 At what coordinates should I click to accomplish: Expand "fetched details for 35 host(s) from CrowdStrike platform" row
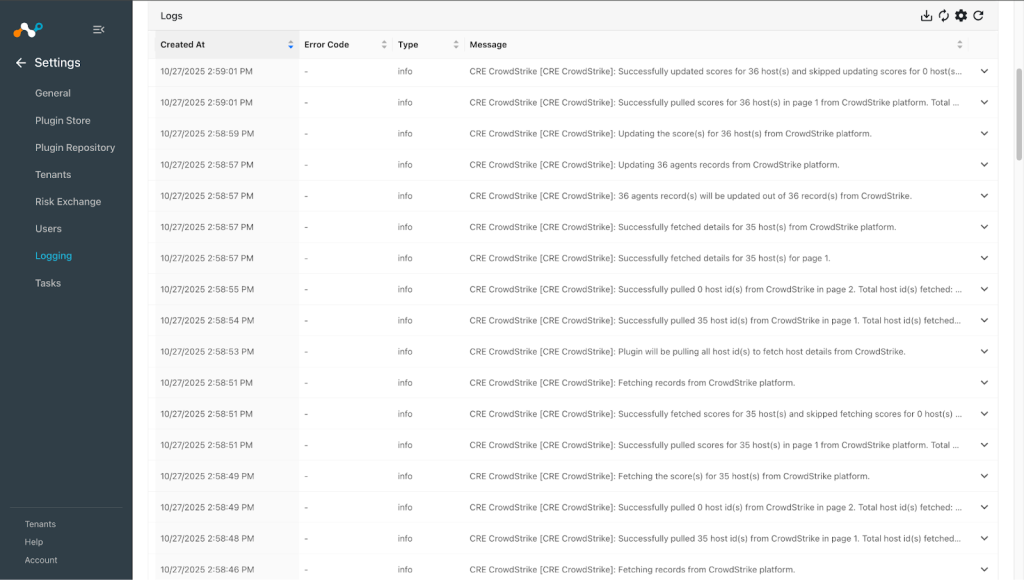(984, 227)
